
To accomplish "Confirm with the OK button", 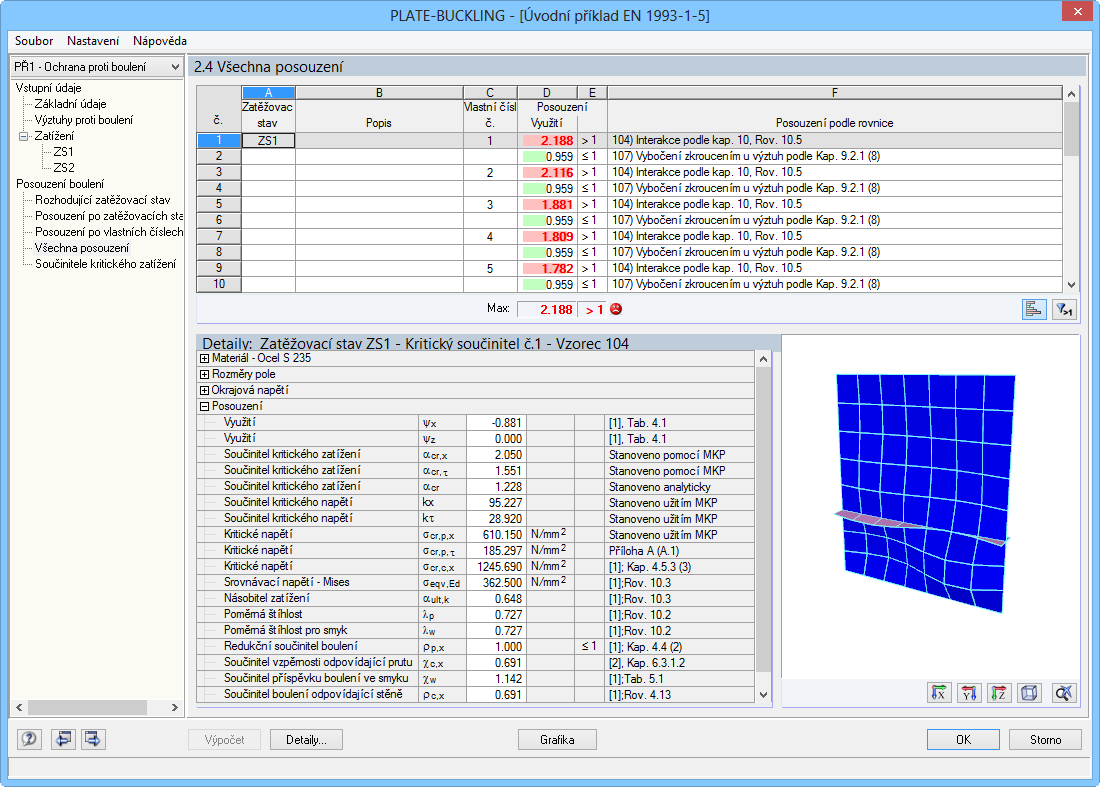I will [x=963, y=739].
